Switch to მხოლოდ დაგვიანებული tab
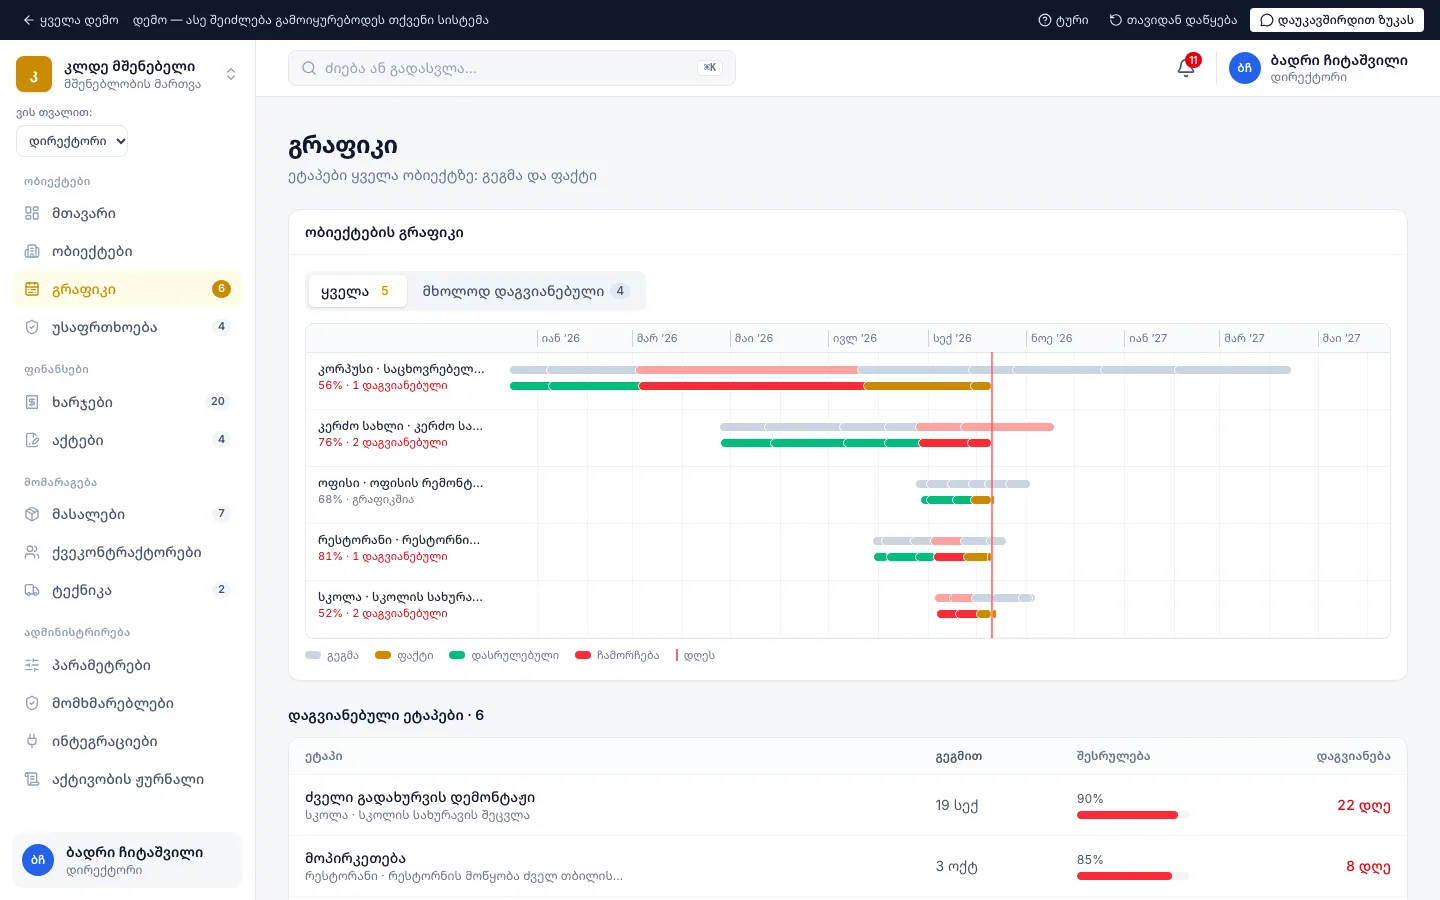 [x=526, y=291]
